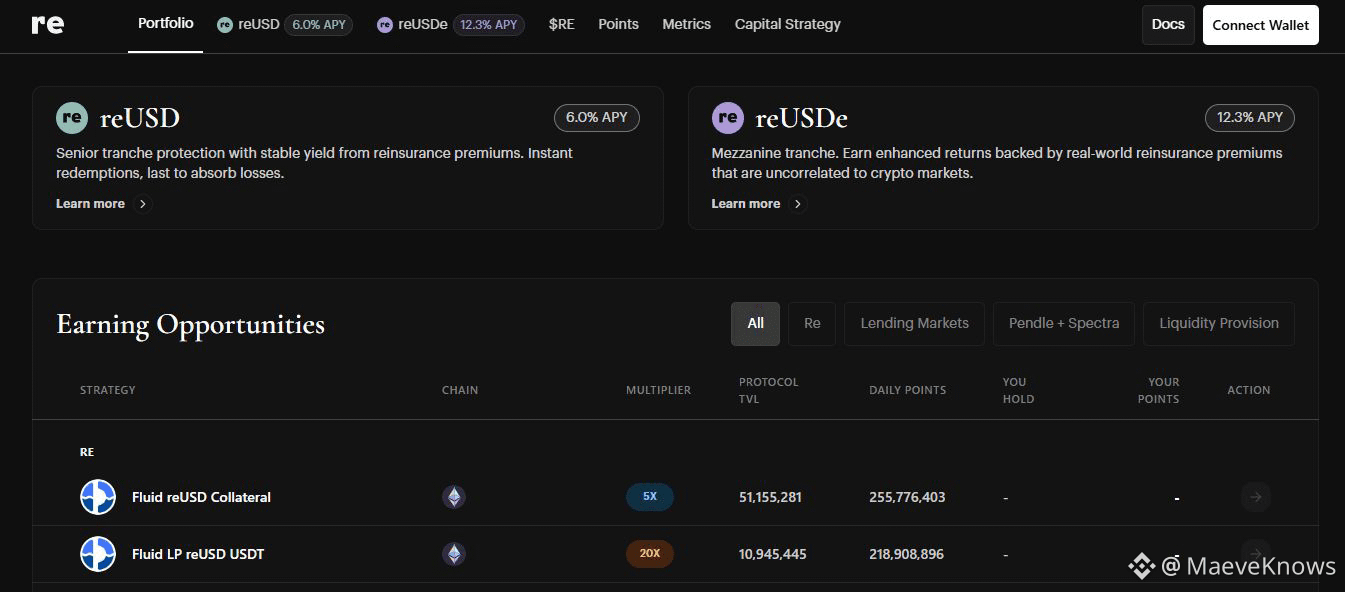Click the You Hold column header
The height and width of the screenshot is (592, 1345).
point(1018,390)
